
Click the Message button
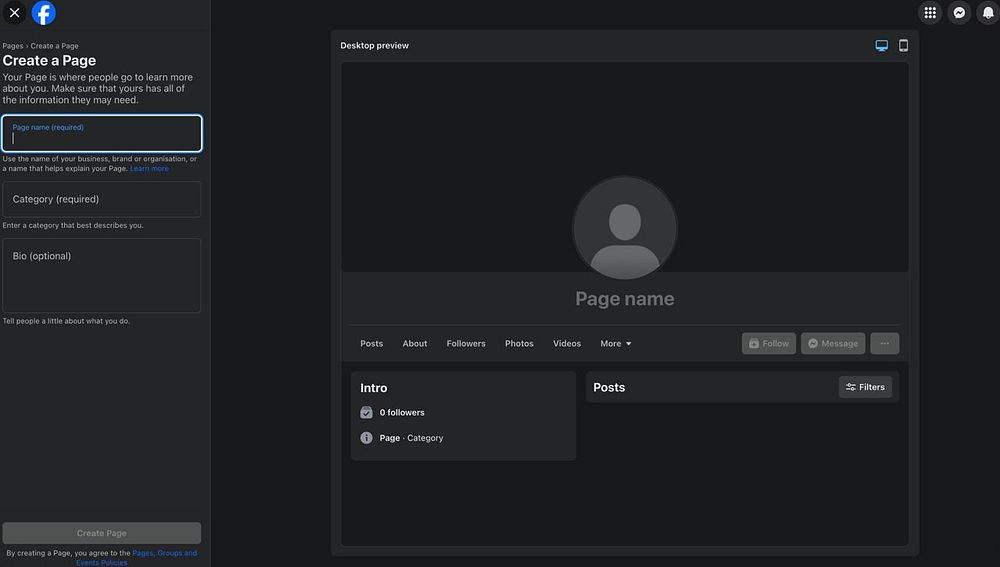coord(833,343)
